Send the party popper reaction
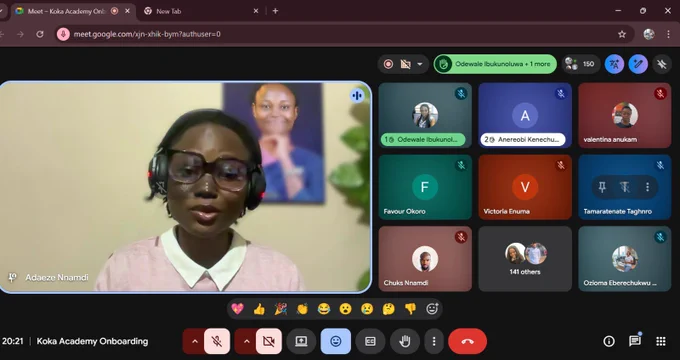The width and height of the screenshot is (680, 360). click(x=281, y=309)
